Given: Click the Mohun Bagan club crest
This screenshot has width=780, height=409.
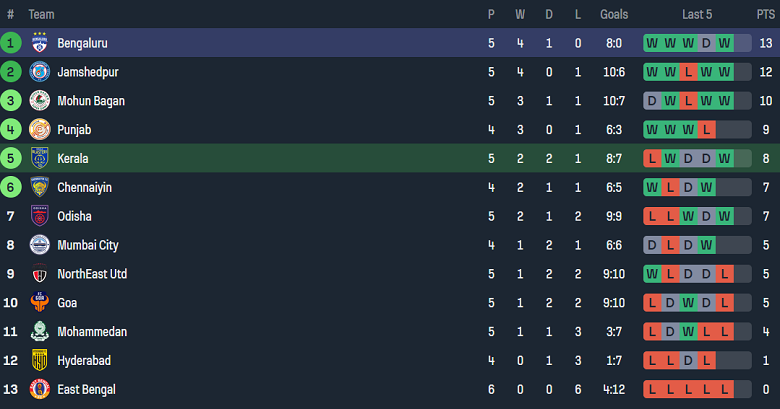Looking at the screenshot, I should (x=40, y=101).
